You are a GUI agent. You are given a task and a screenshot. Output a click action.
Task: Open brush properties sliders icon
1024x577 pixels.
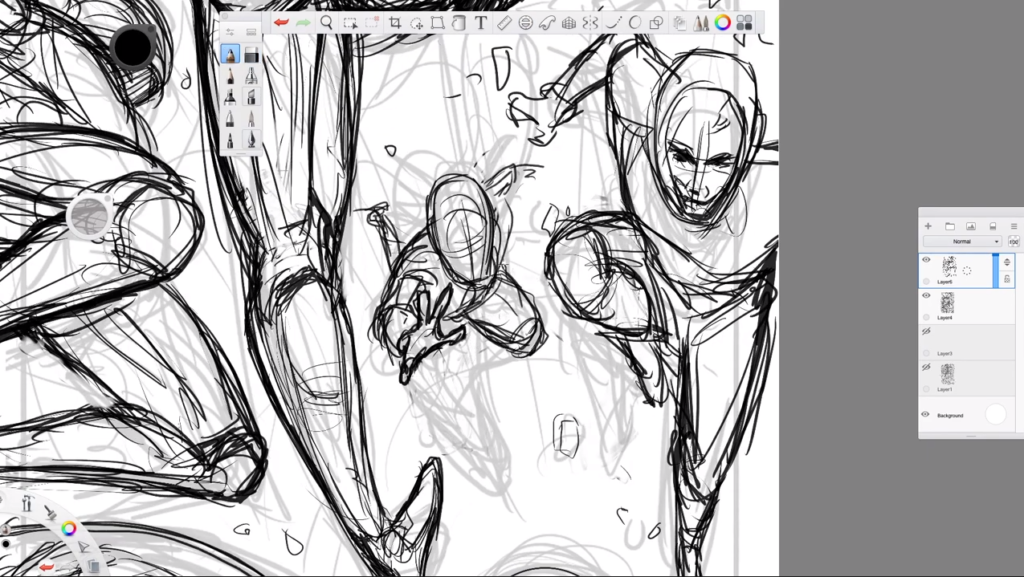pyautogui.click(x=230, y=32)
